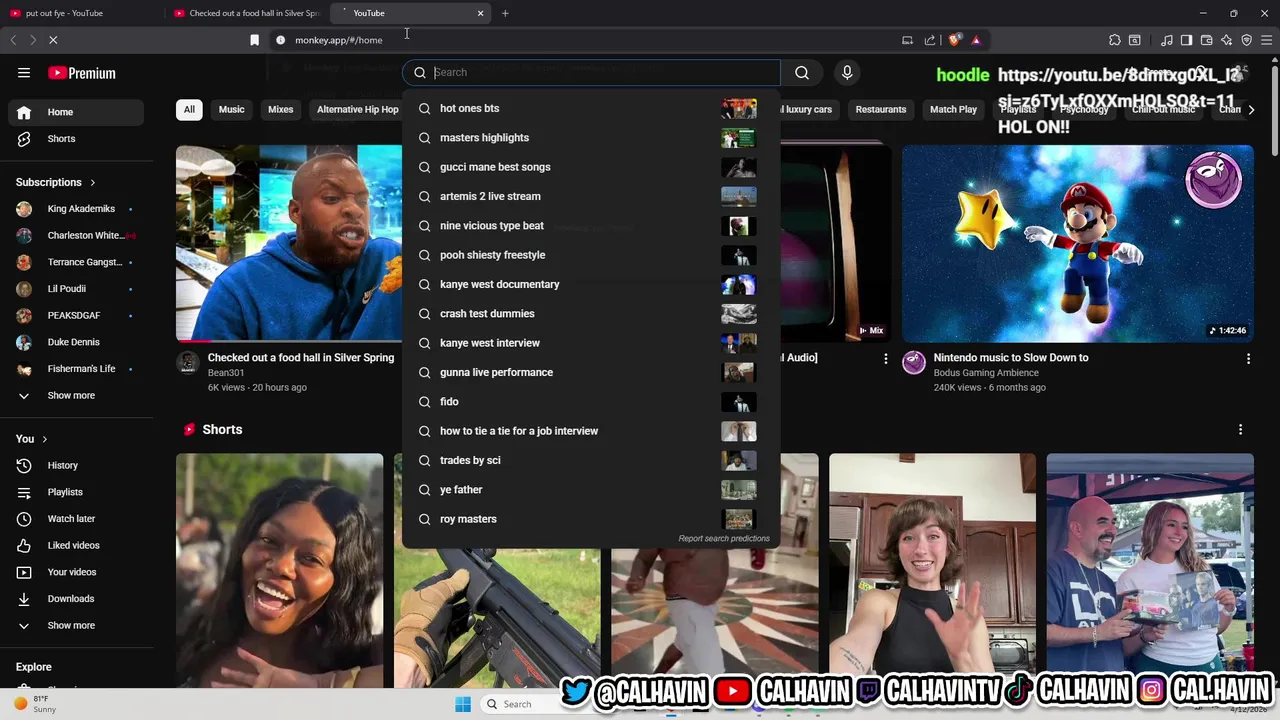
Task: Open 'Nintendo music to Slow Down to' title
Action: point(1011,358)
